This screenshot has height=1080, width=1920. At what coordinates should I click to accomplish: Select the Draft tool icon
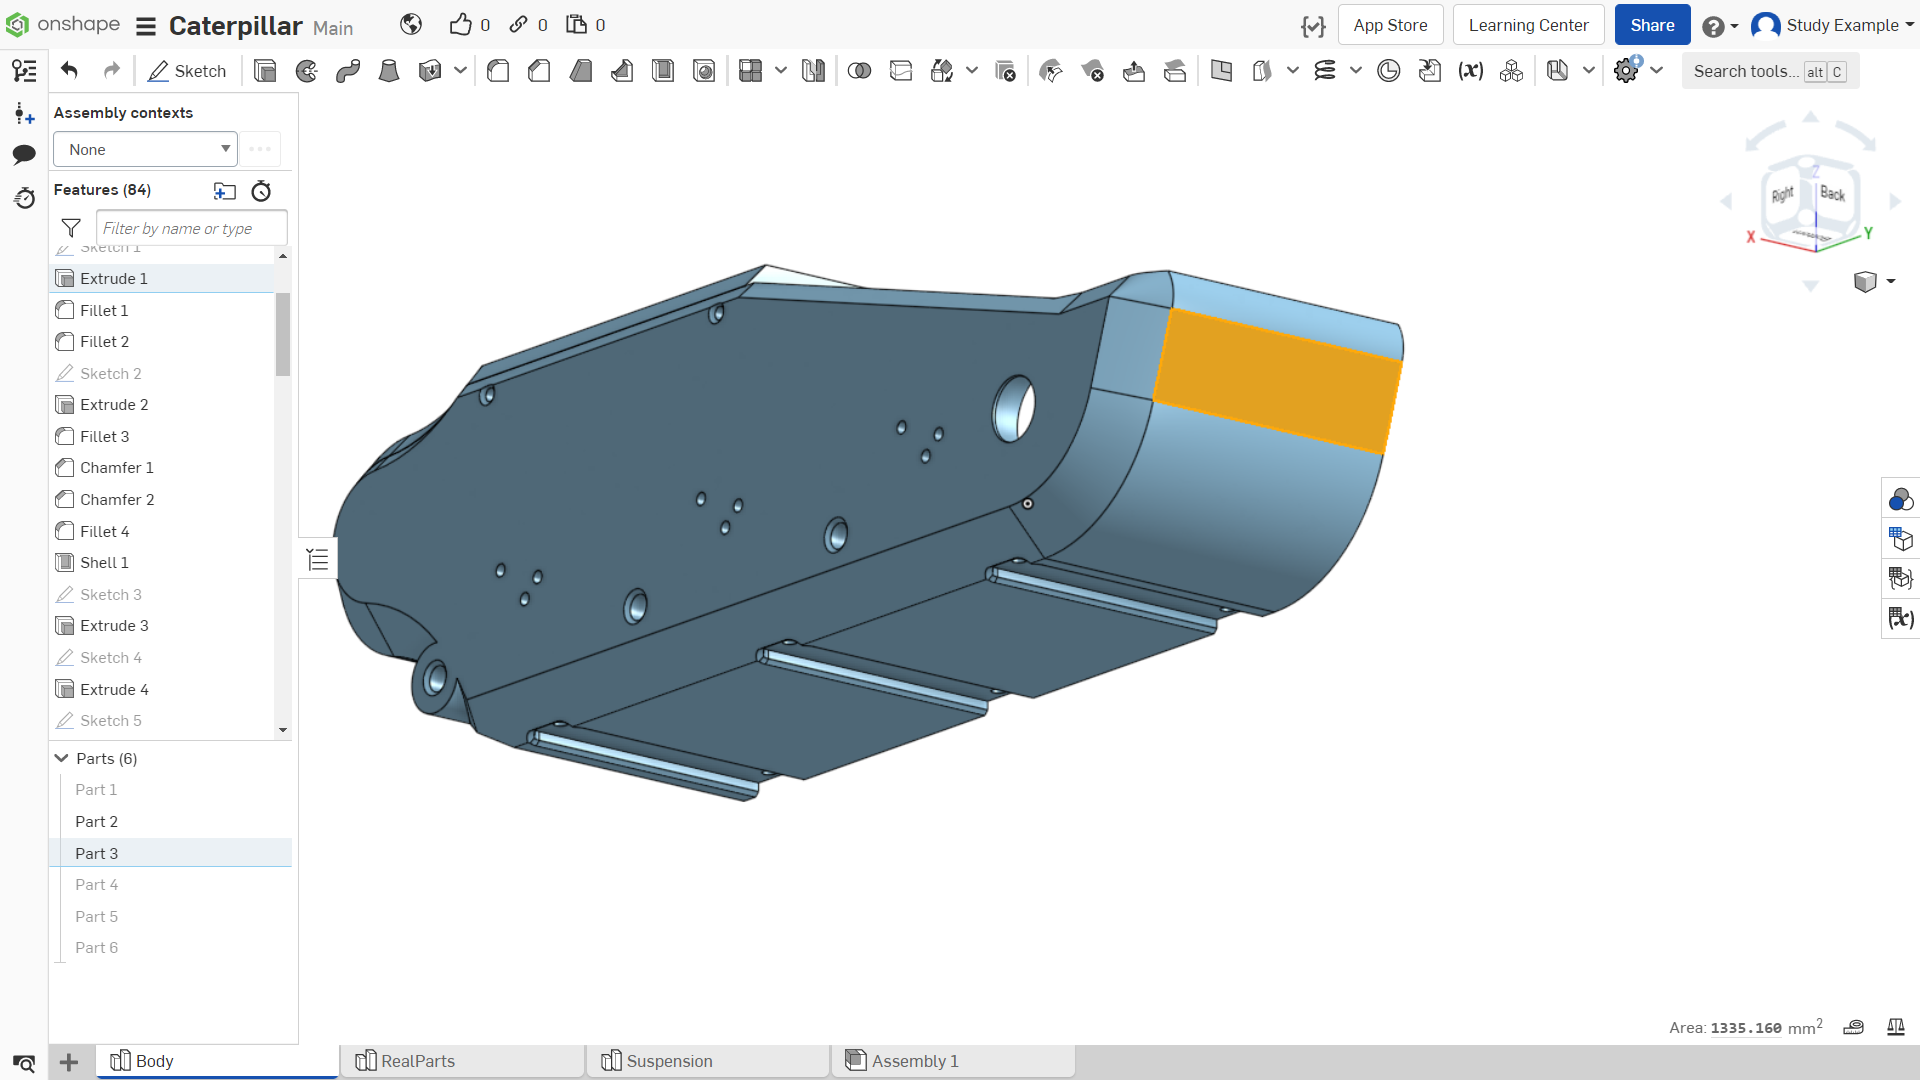click(x=581, y=71)
